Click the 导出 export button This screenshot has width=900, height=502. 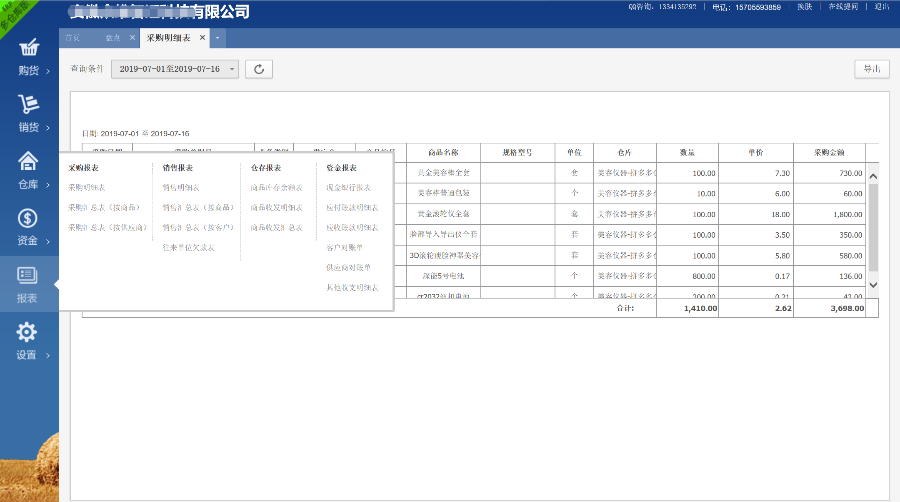coord(872,69)
